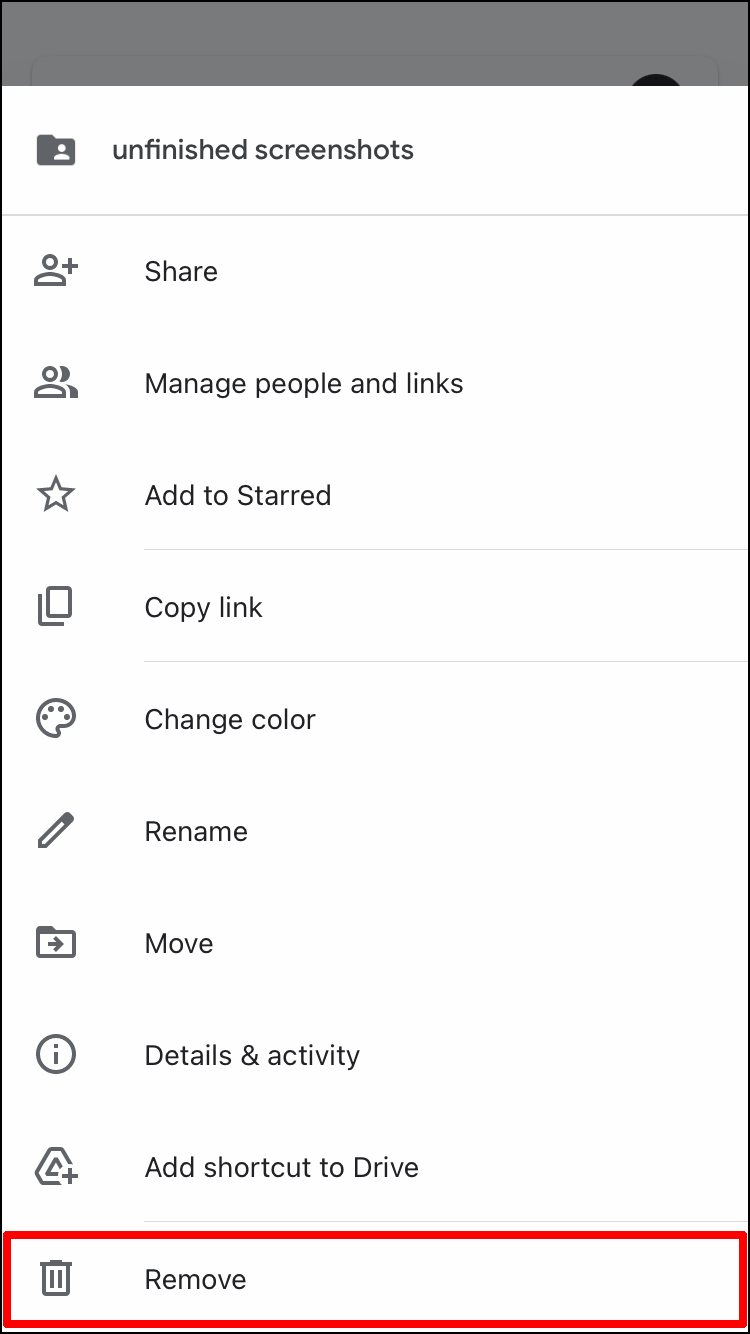Viewport: 750px width, 1334px height.
Task: Tap the star outline icon
Action: [x=56, y=495]
